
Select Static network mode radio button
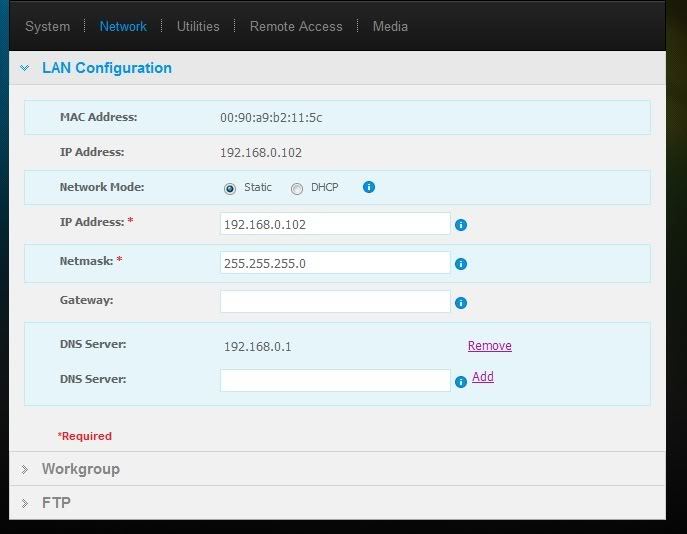pos(230,188)
